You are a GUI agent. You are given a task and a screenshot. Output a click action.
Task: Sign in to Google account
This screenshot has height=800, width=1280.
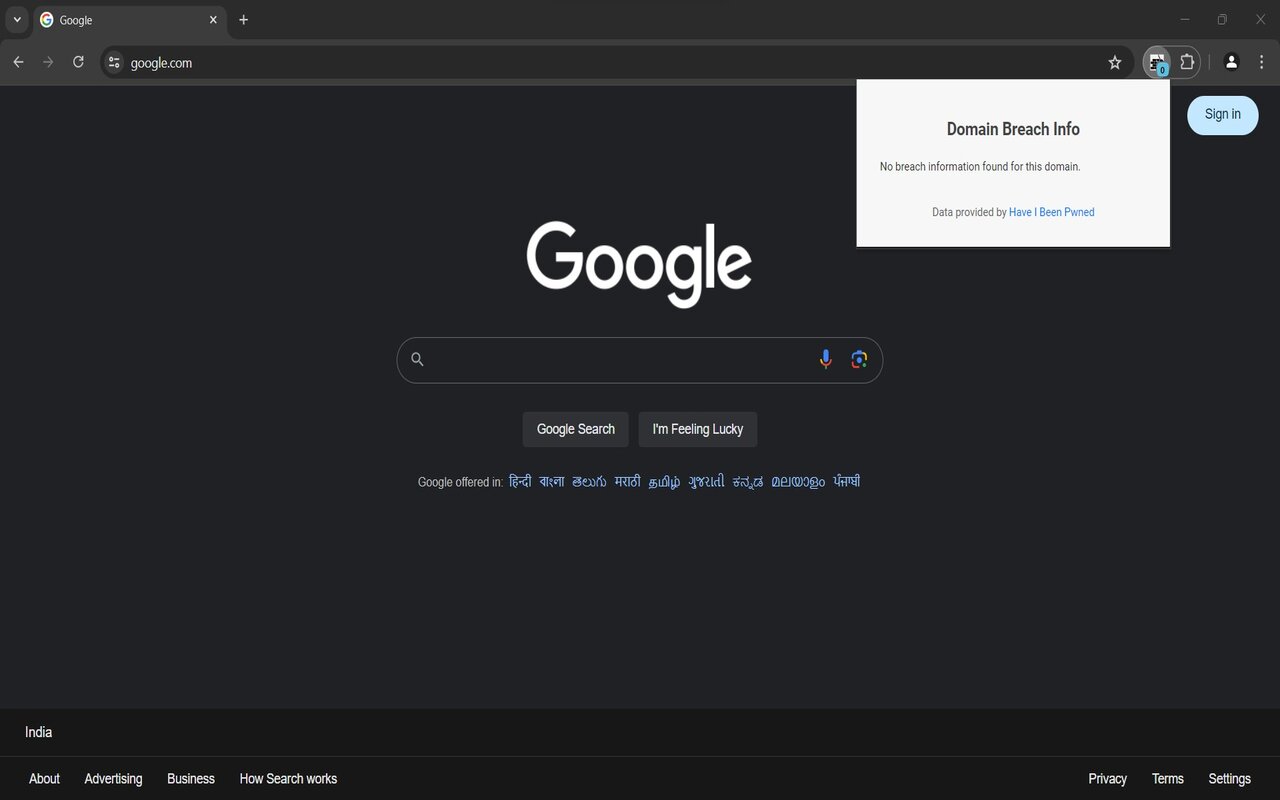(1222, 115)
